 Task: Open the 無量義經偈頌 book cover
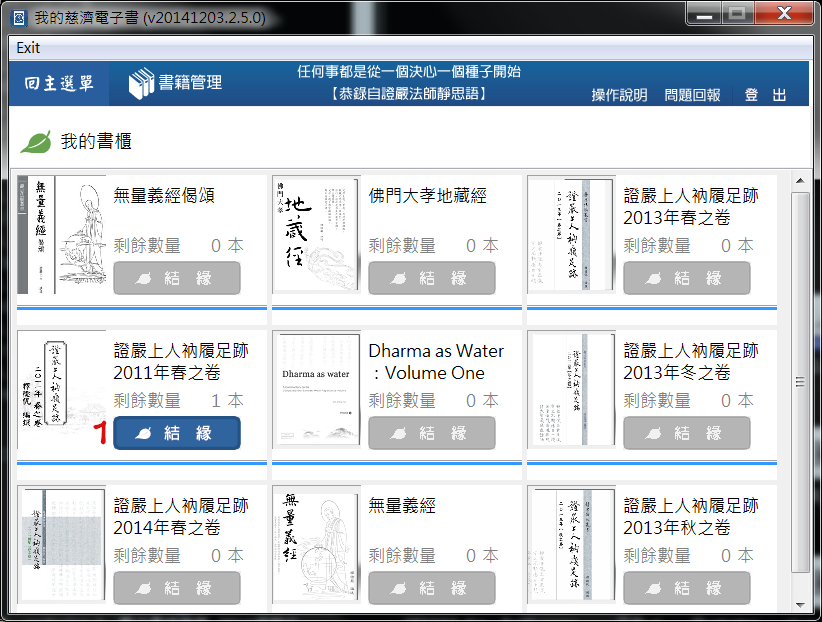point(62,235)
